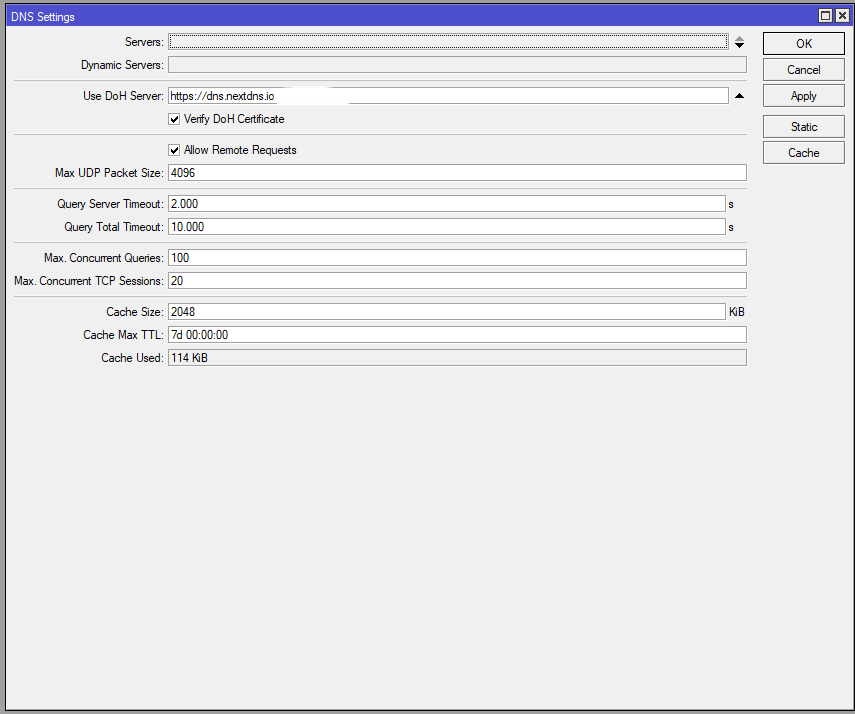Viewport: 855px width, 714px height.
Task: Edit the Query Total Timeout field
Action: [x=447, y=227]
